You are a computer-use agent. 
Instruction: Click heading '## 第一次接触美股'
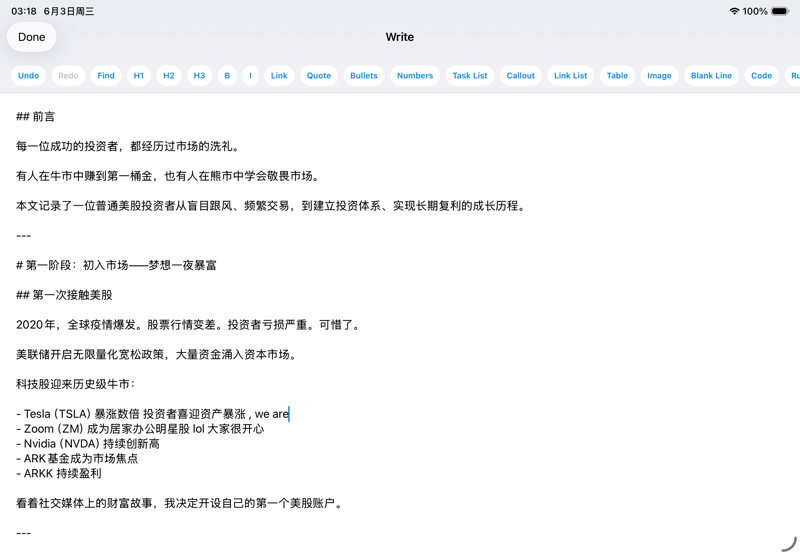[x=64, y=295]
